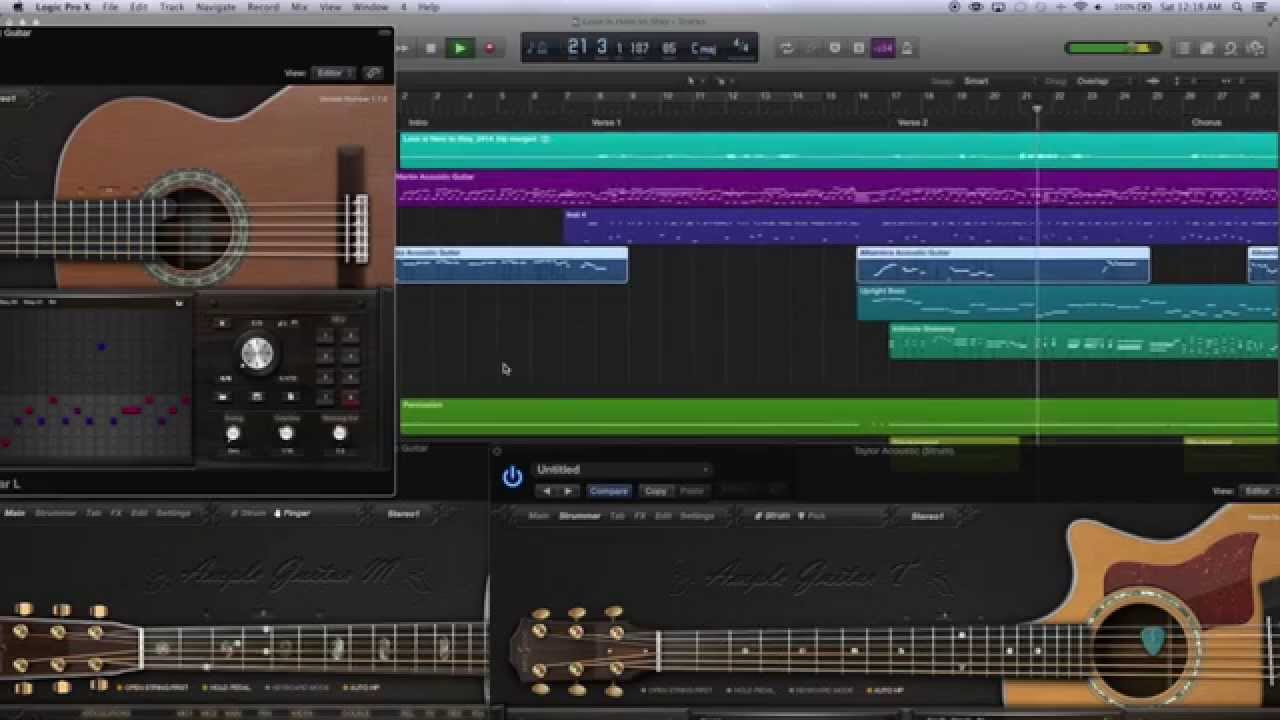Click the link icon in top plugin window

point(373,73)
